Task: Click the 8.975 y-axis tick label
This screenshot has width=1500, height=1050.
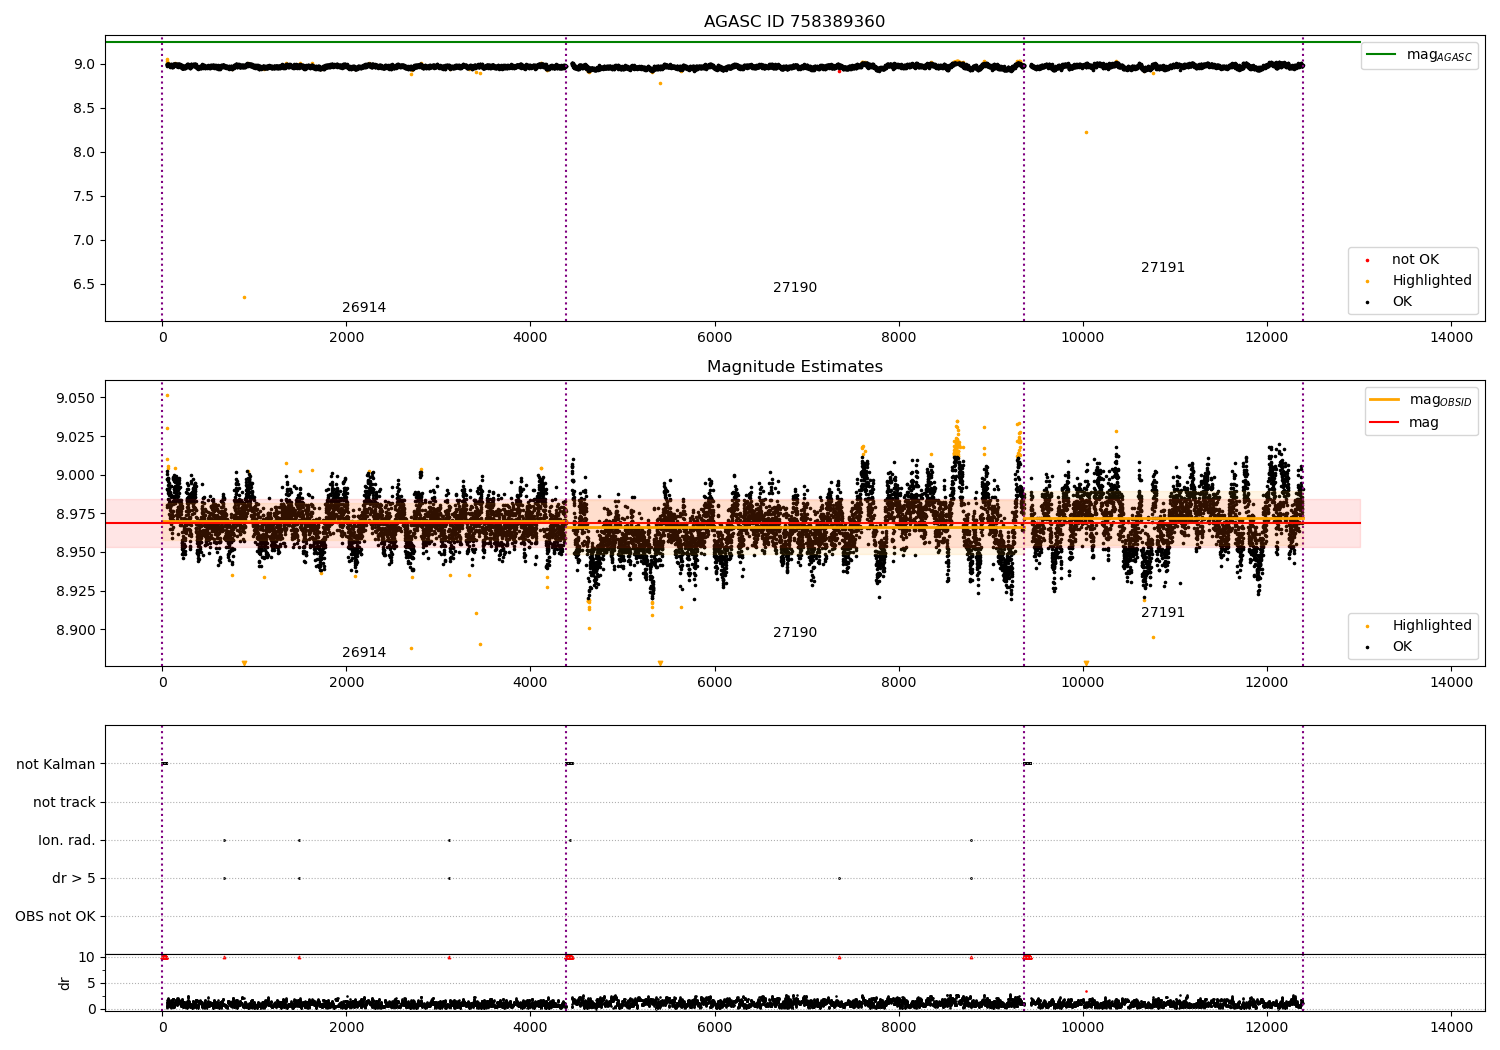Action: pos(76,514)
